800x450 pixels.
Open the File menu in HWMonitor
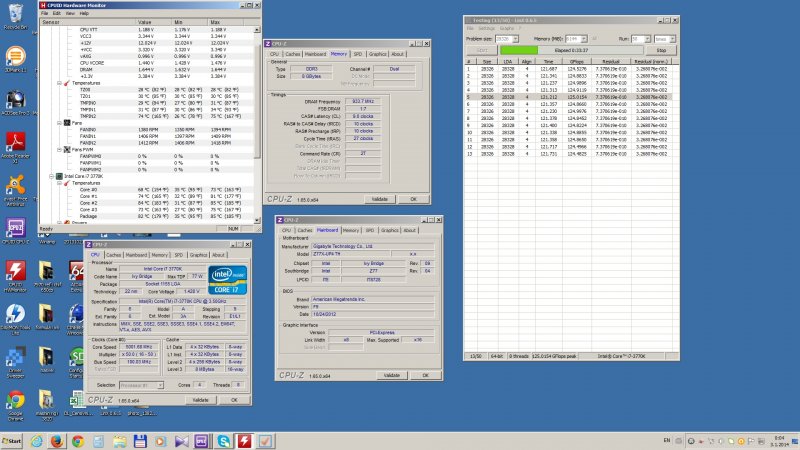pos(45,13)
